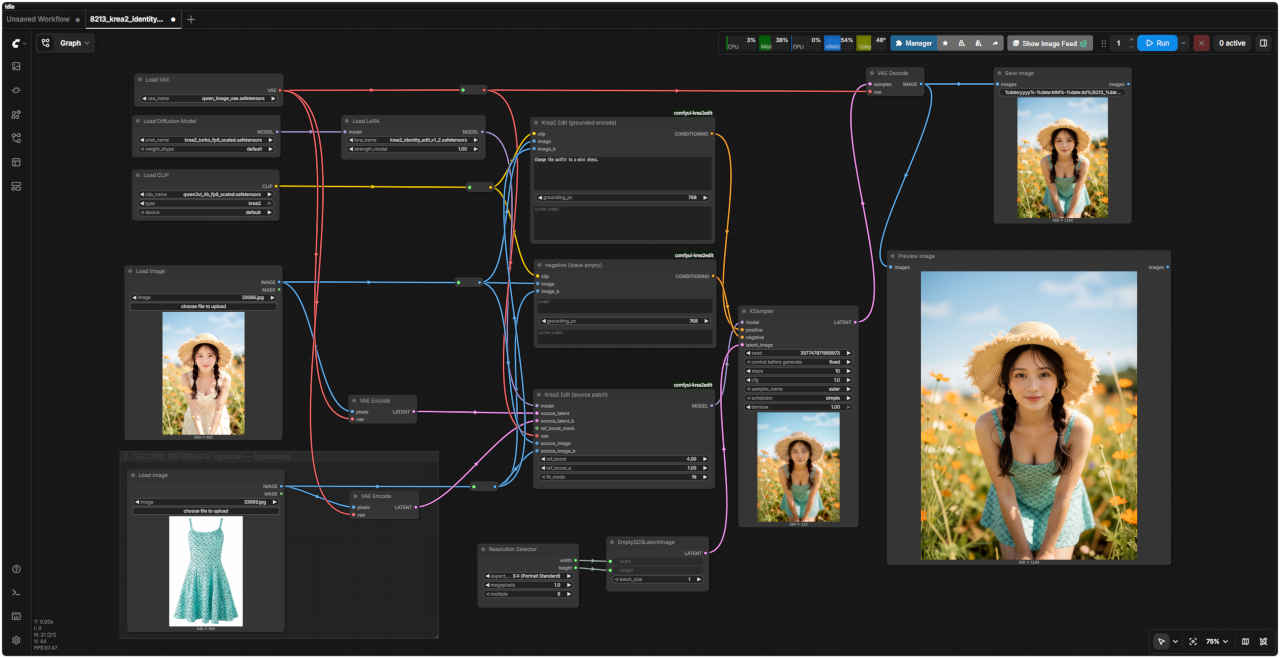
Task: Toggle the minimap icon
Action: [1245, 641]
